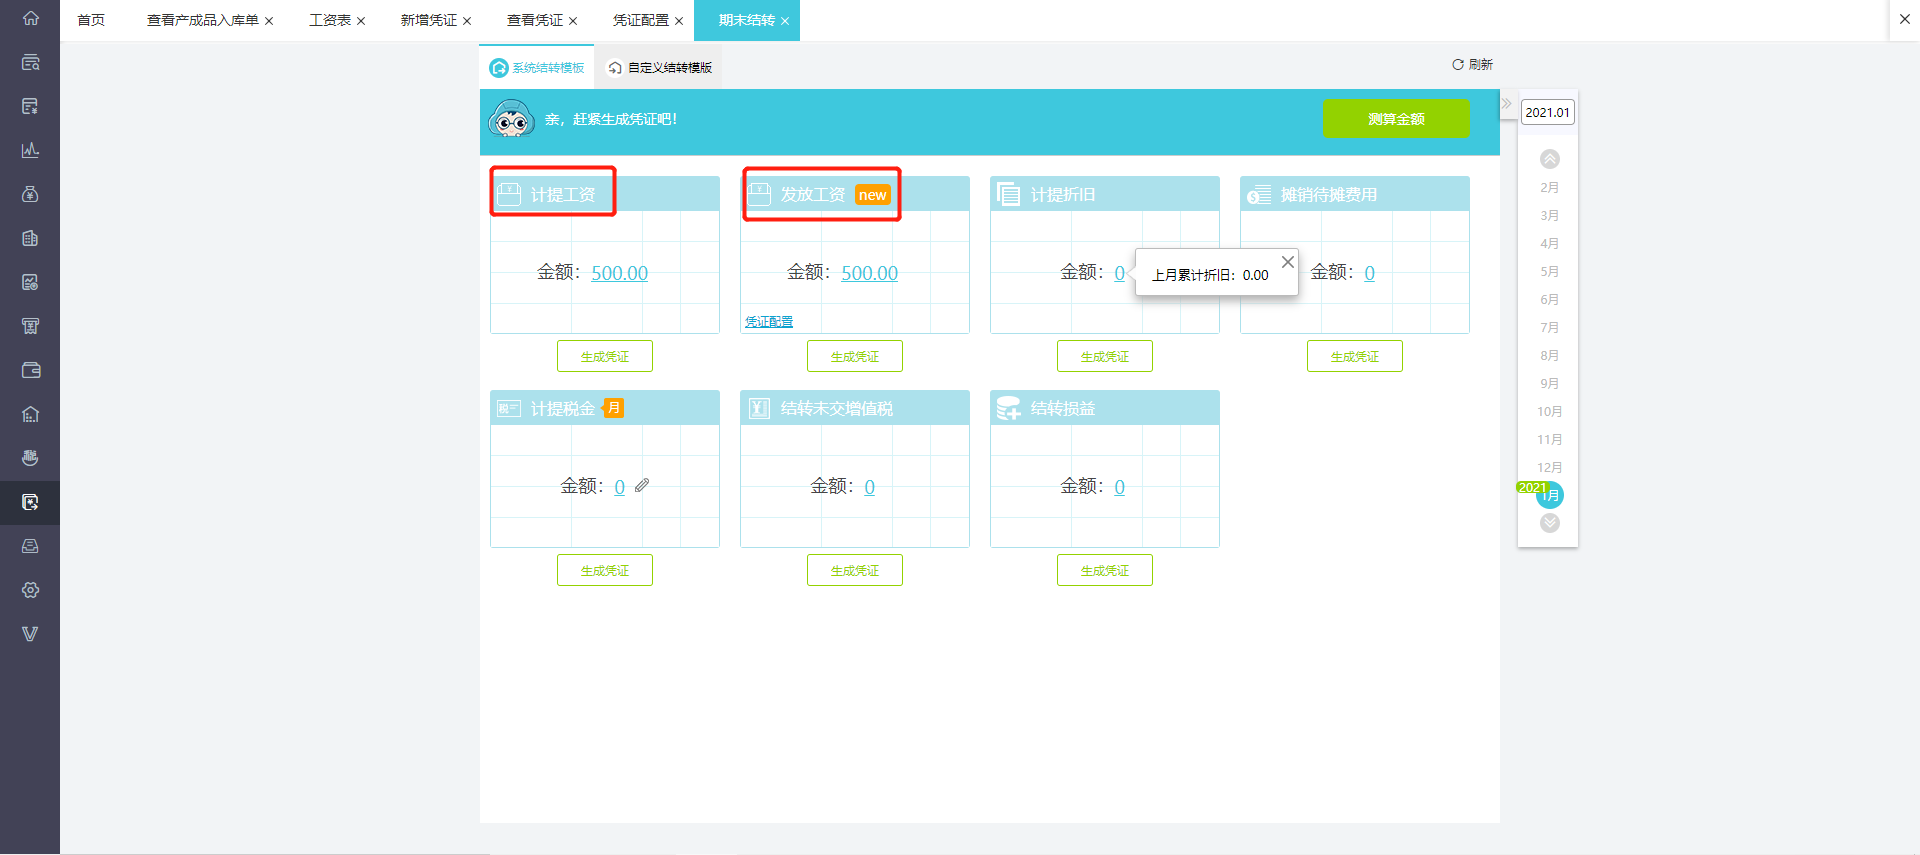Screen dimensions: 1920x855
Task: Click the pencil icon next to 计提税金 amount
Action: 642,485
